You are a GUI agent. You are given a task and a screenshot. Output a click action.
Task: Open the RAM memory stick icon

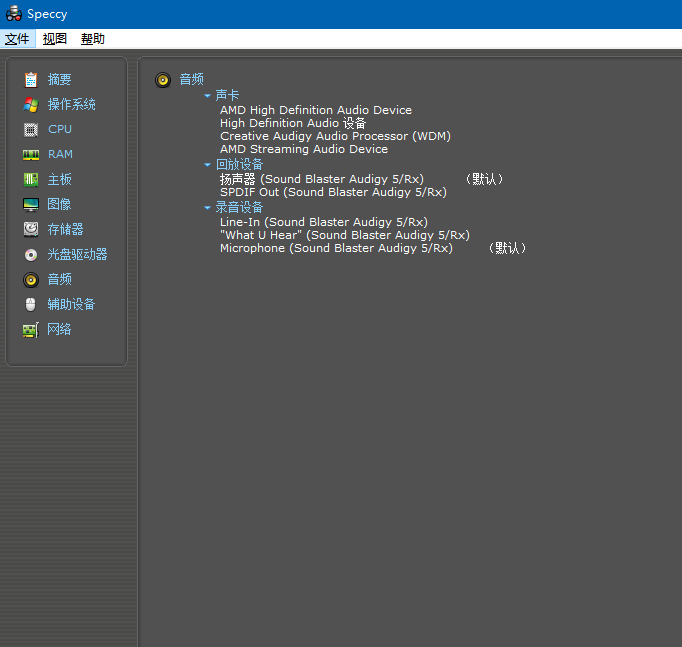tap(31, 154)
